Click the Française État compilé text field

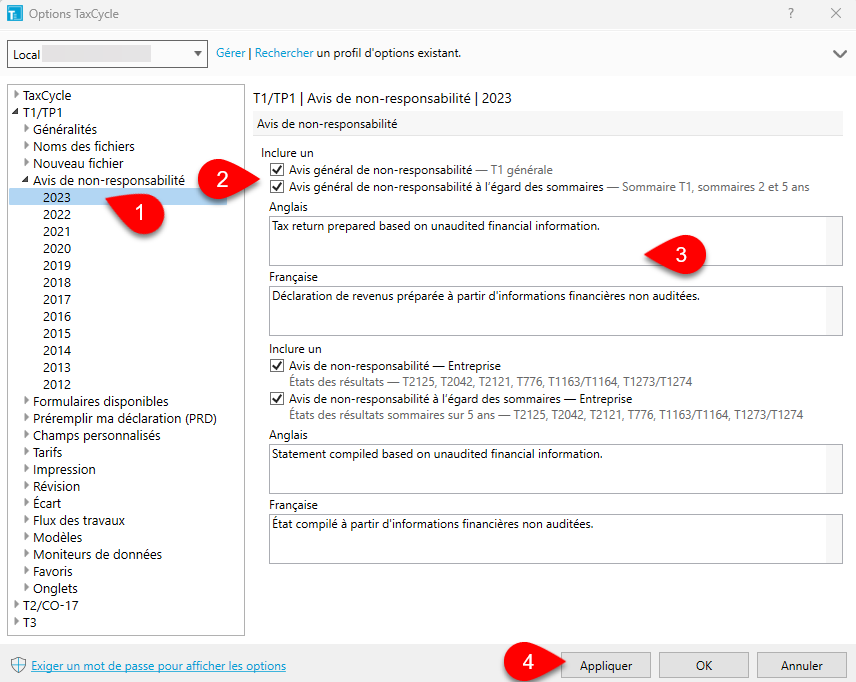pos(555,538)
